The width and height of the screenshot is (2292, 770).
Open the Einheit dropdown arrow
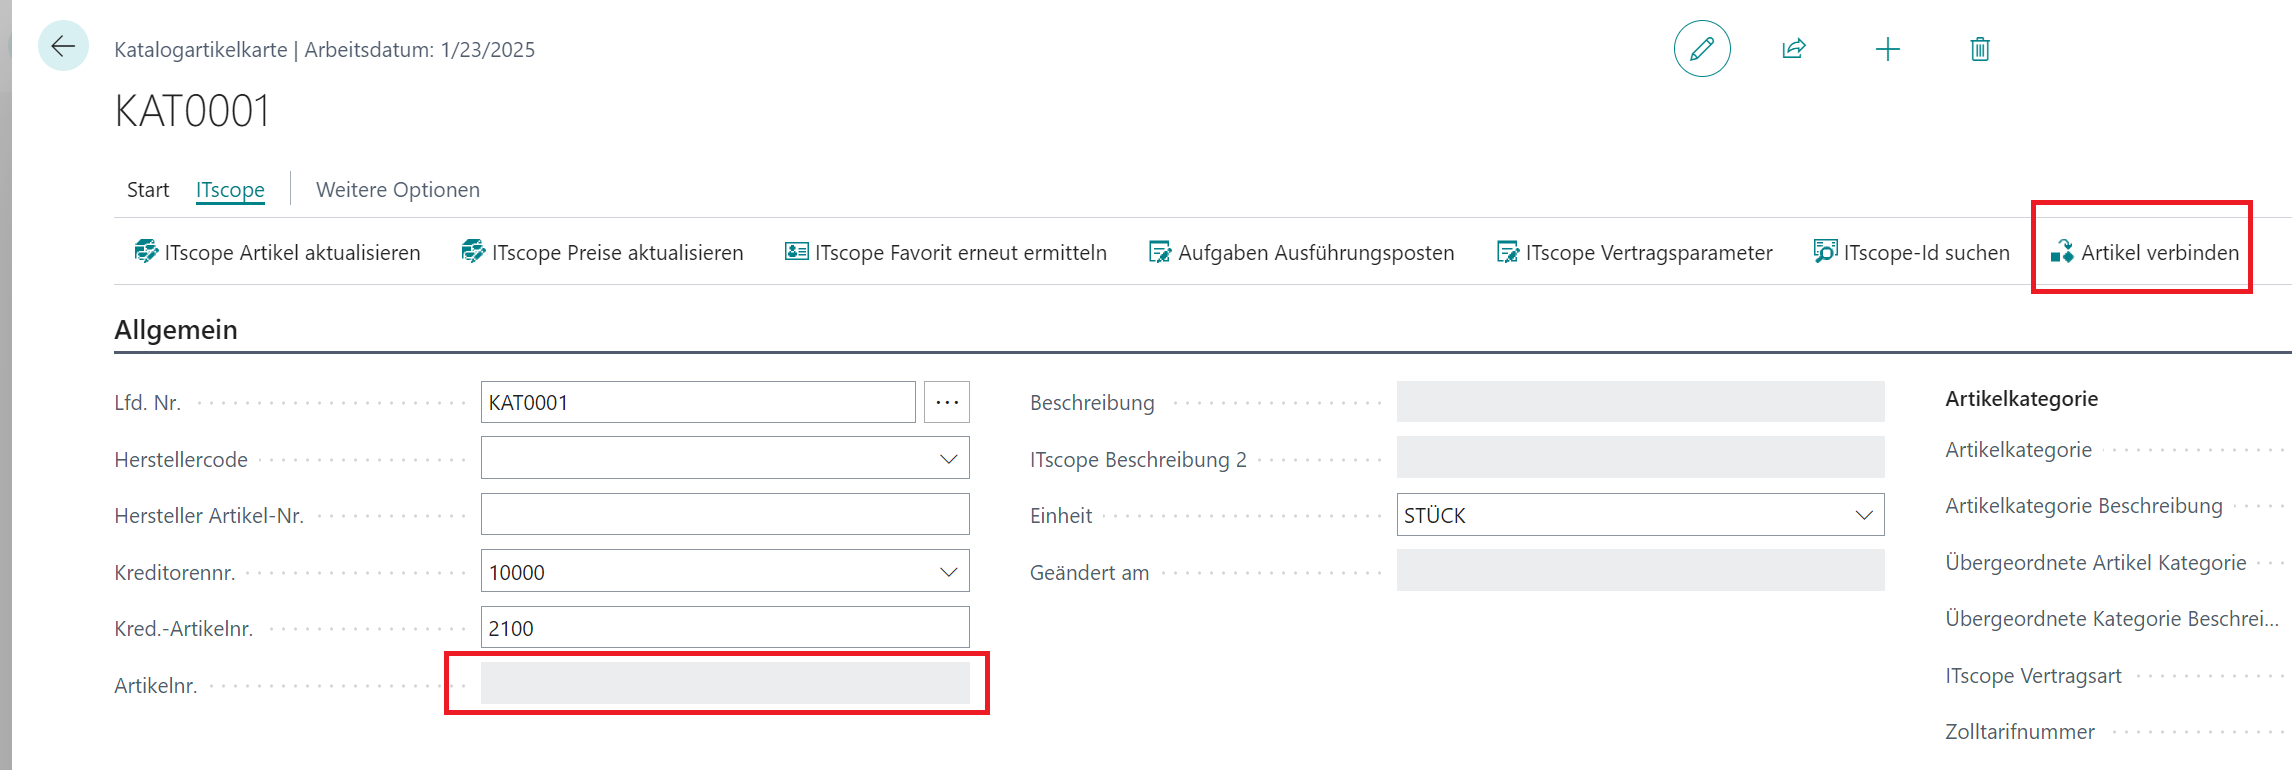coord(1864,515)
